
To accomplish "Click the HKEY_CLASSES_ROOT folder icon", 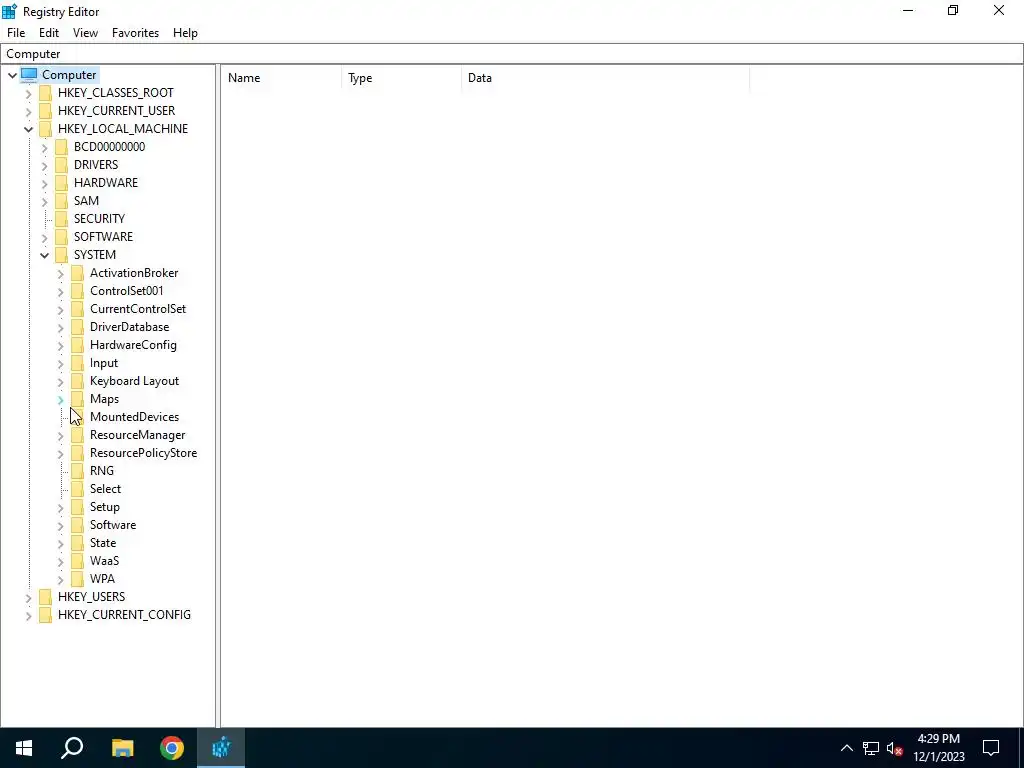I will coord(45,93).
